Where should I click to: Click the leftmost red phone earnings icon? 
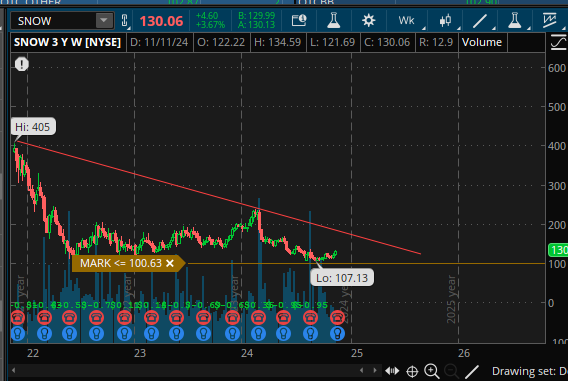[x=18, y=318]
